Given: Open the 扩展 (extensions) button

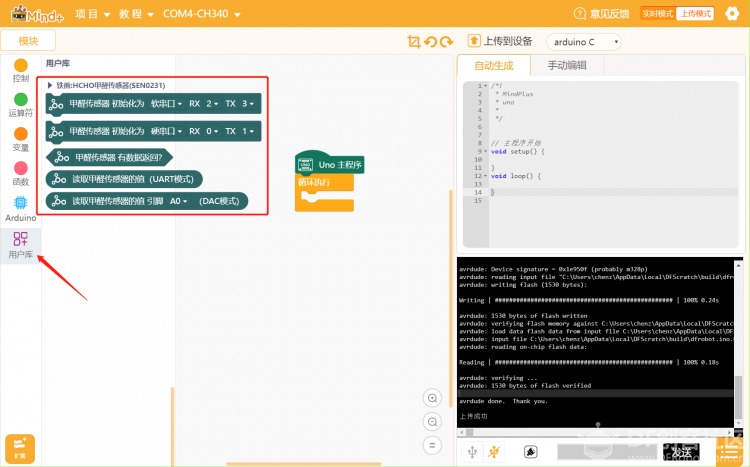Looking at the screenshot, I should (x=20, y=448).
